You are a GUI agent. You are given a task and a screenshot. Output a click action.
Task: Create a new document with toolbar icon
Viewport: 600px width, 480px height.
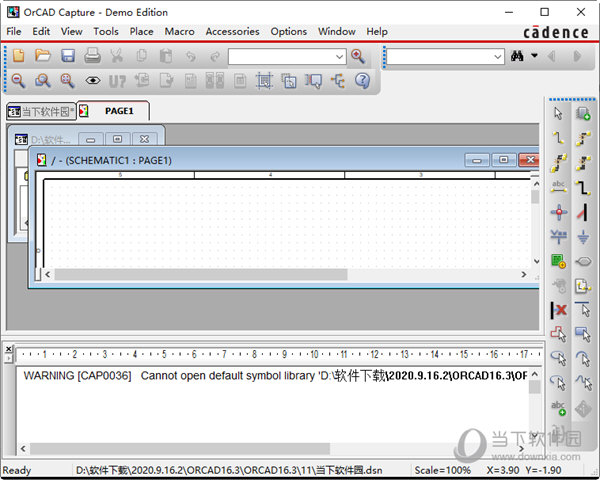tap(18, 56)
